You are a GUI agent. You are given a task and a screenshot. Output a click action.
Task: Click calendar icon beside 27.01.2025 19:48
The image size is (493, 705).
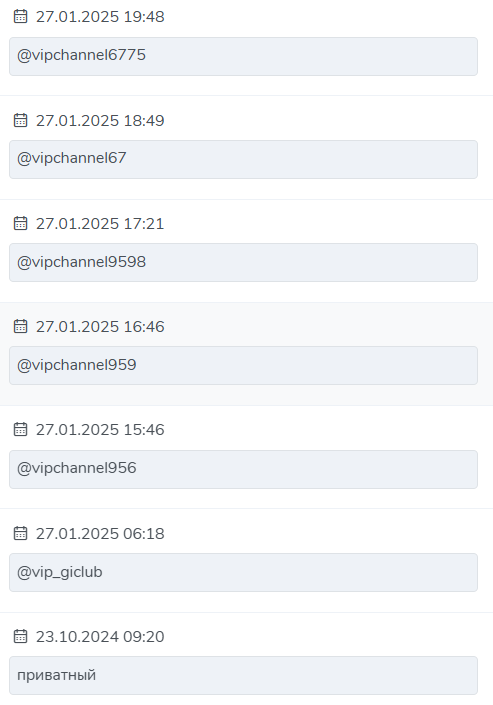(x=20, y=17)
